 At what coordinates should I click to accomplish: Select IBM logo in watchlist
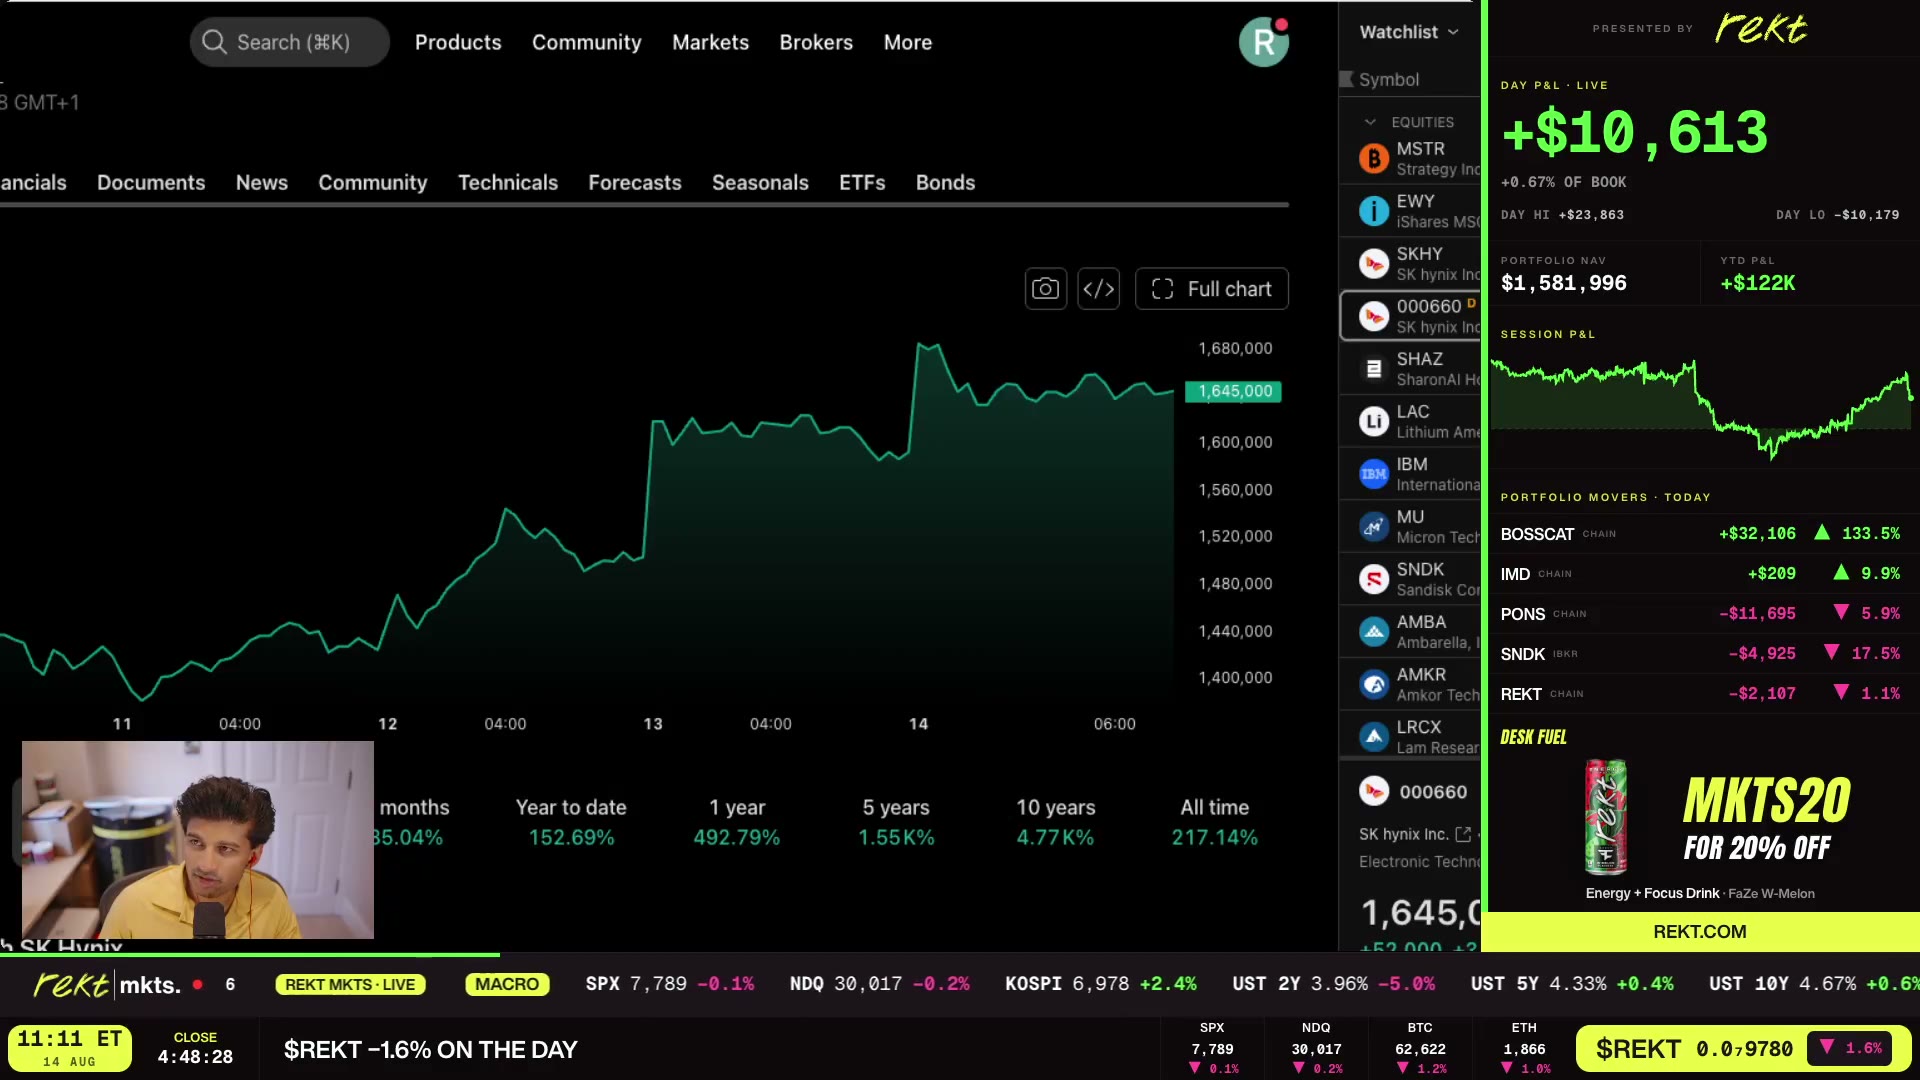click(1374, 474)
